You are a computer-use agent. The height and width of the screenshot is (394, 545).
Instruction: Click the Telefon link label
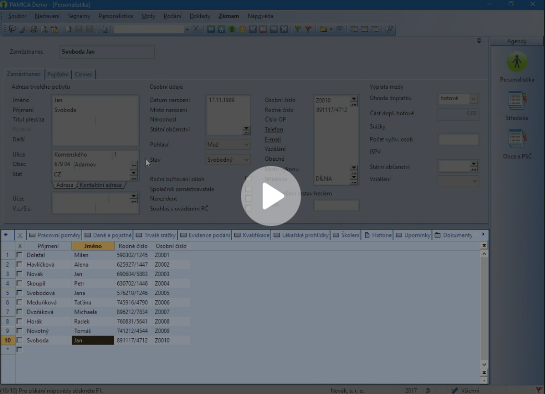tap(274, 130)
